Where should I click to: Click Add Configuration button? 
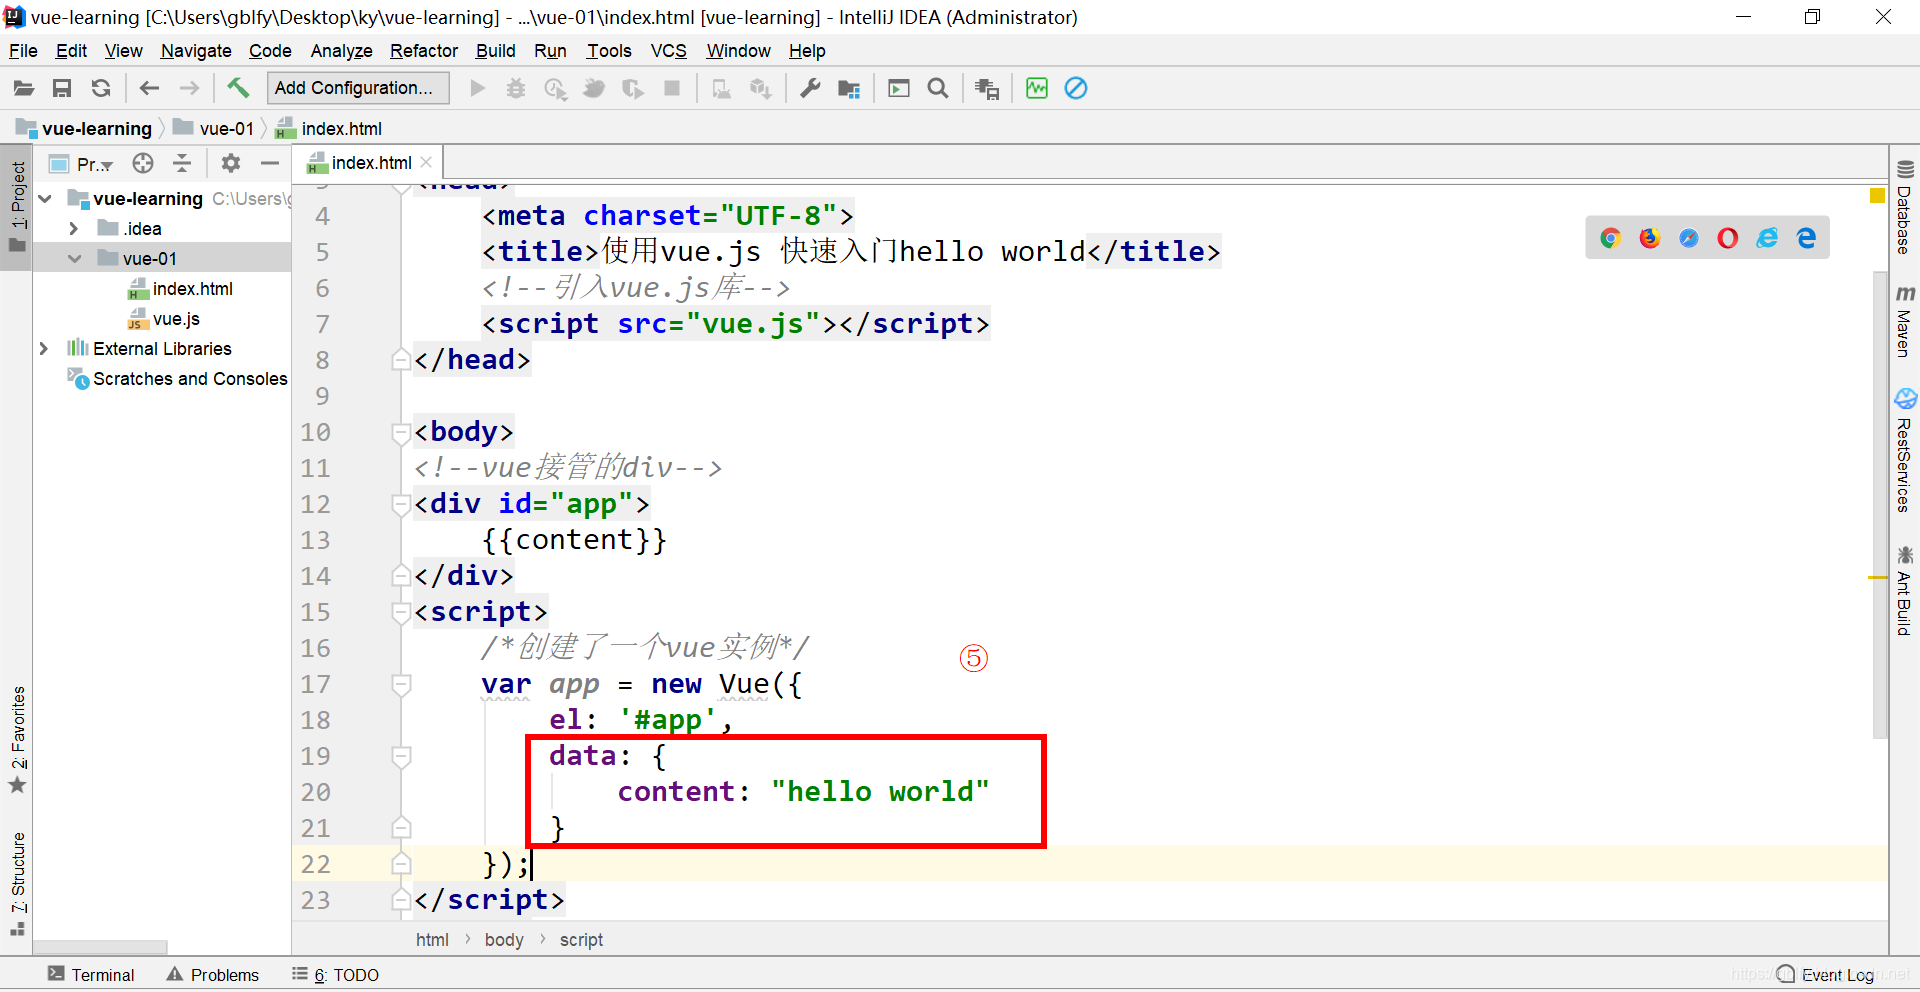point(356,88)
